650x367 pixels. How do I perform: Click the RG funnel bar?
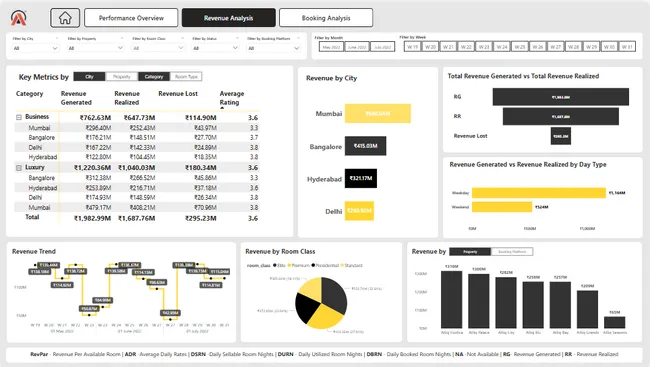pos(560,97)
